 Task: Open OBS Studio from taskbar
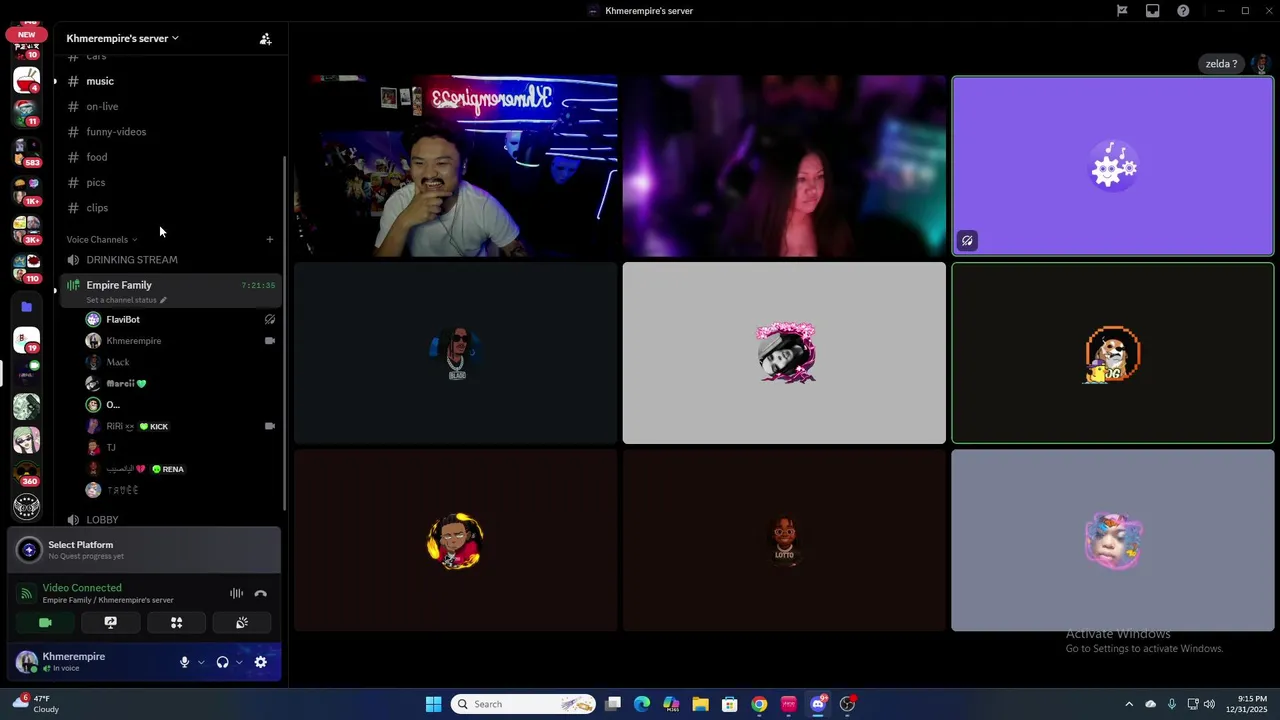[847, 704]
